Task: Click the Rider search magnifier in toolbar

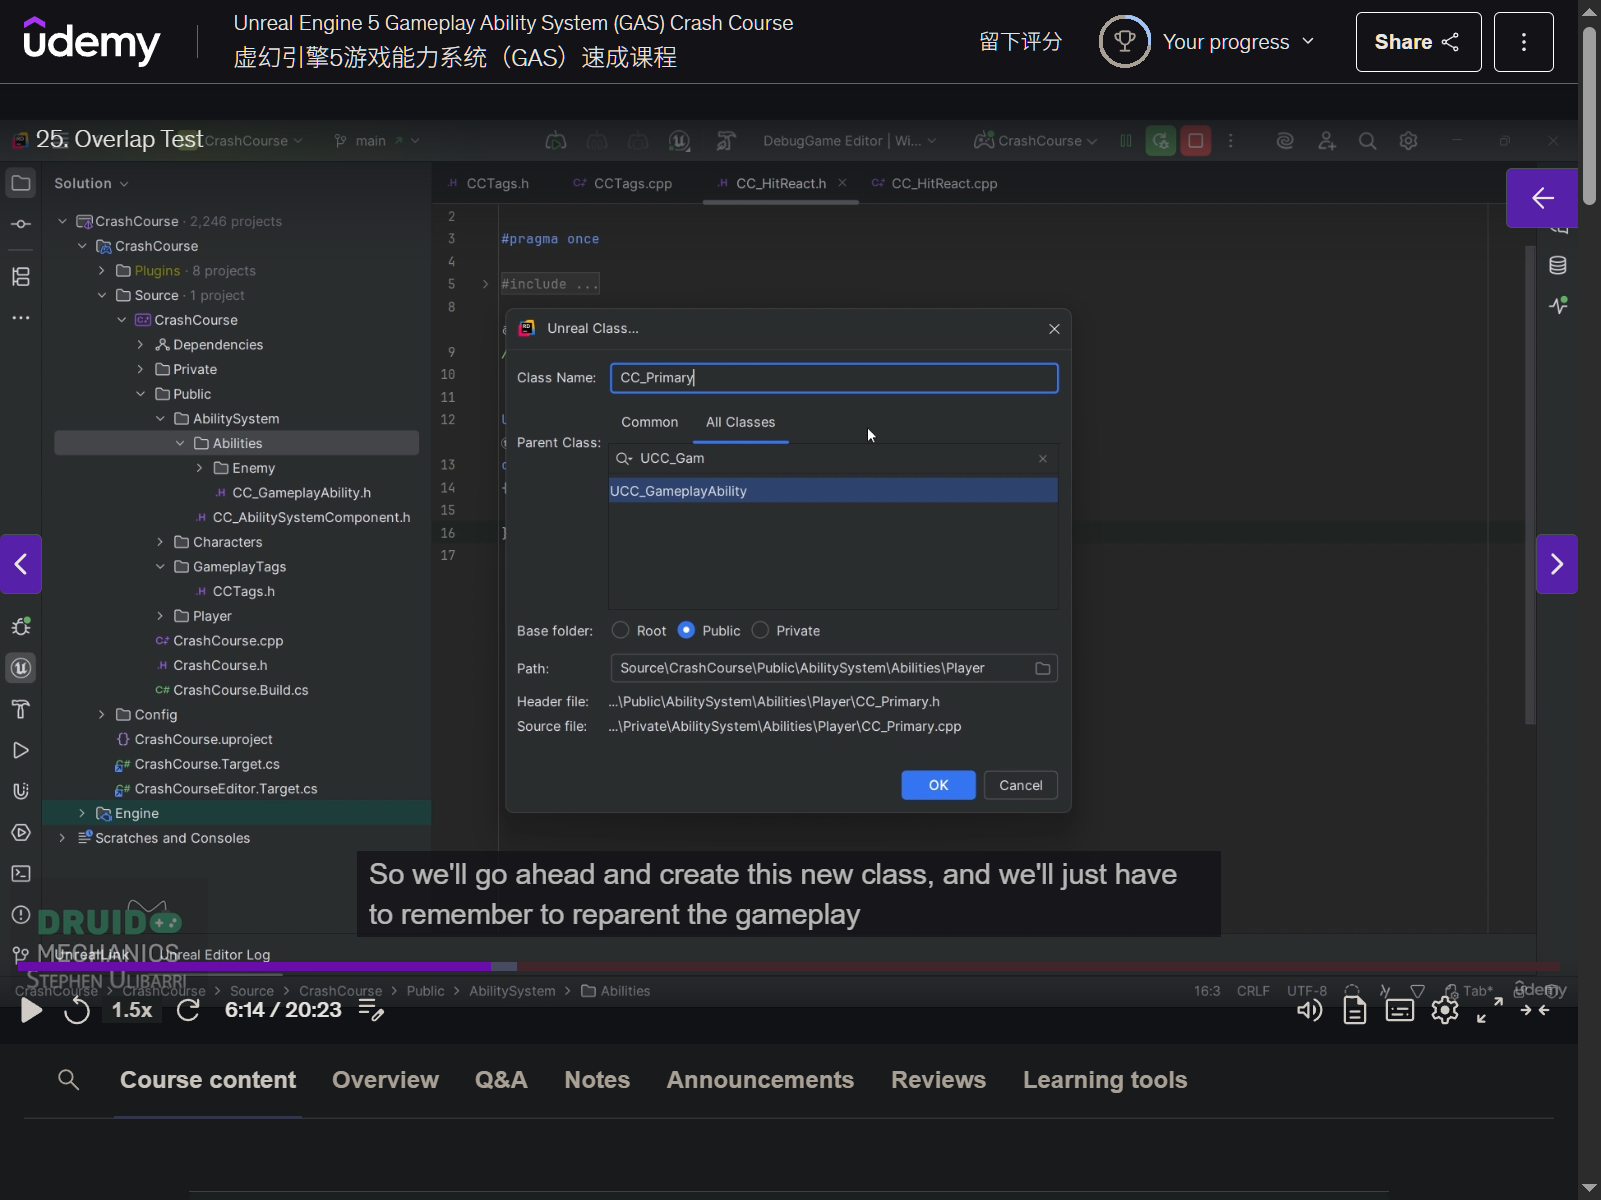Action: click(x=1367, y=141)
